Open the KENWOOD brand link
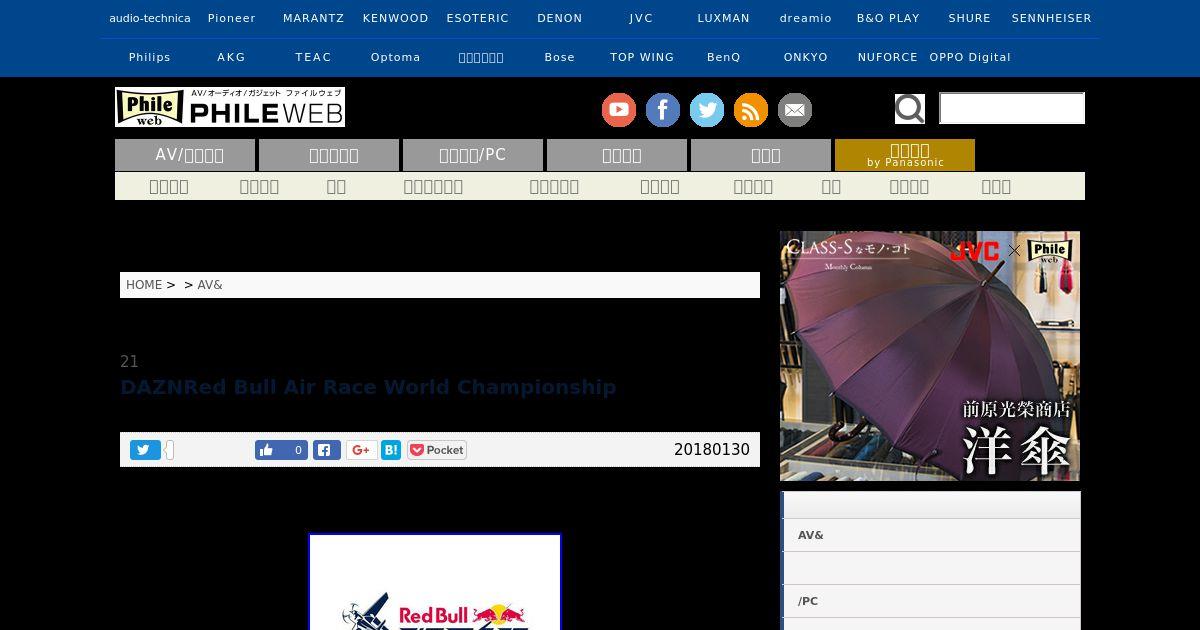Viewport: 1200px width, 630px height. coord(396,18)
